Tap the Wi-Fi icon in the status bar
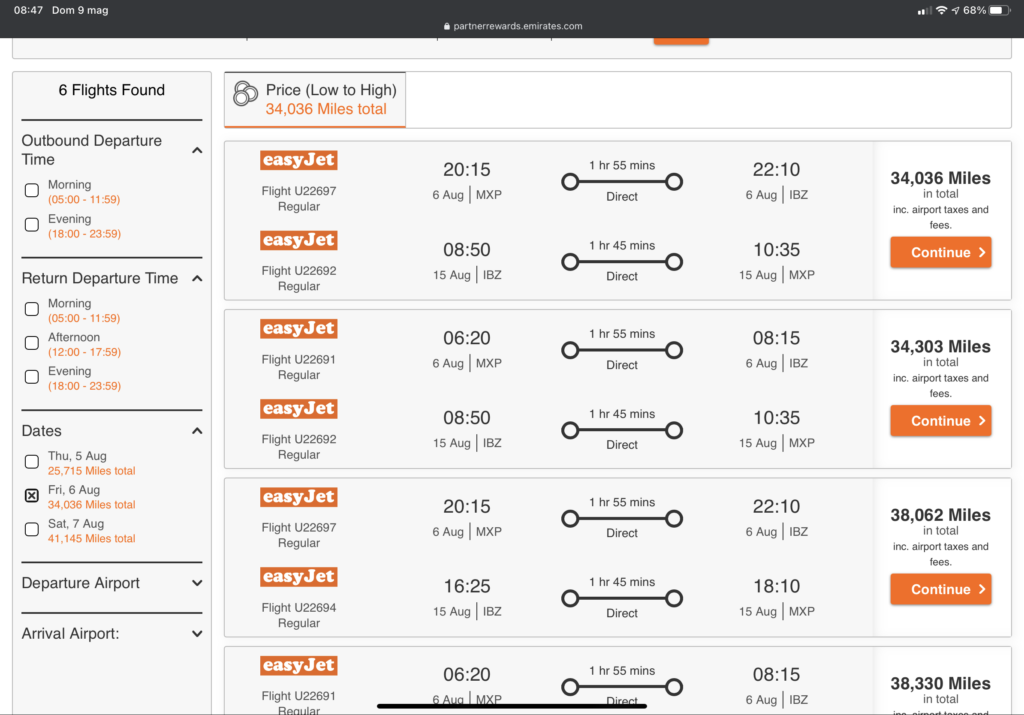The image size is (1024, 715). pyautogui.click(x=941, y=10)
